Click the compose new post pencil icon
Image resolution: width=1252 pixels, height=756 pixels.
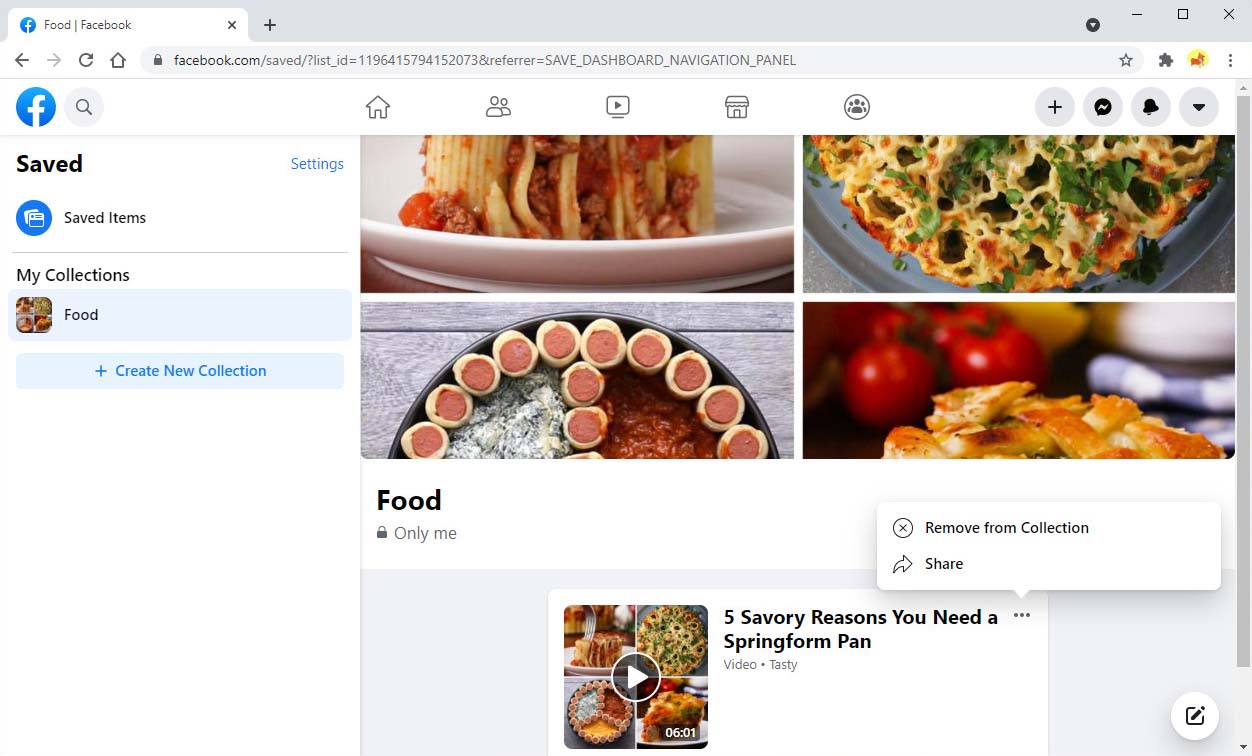[x=1195, y=715]
